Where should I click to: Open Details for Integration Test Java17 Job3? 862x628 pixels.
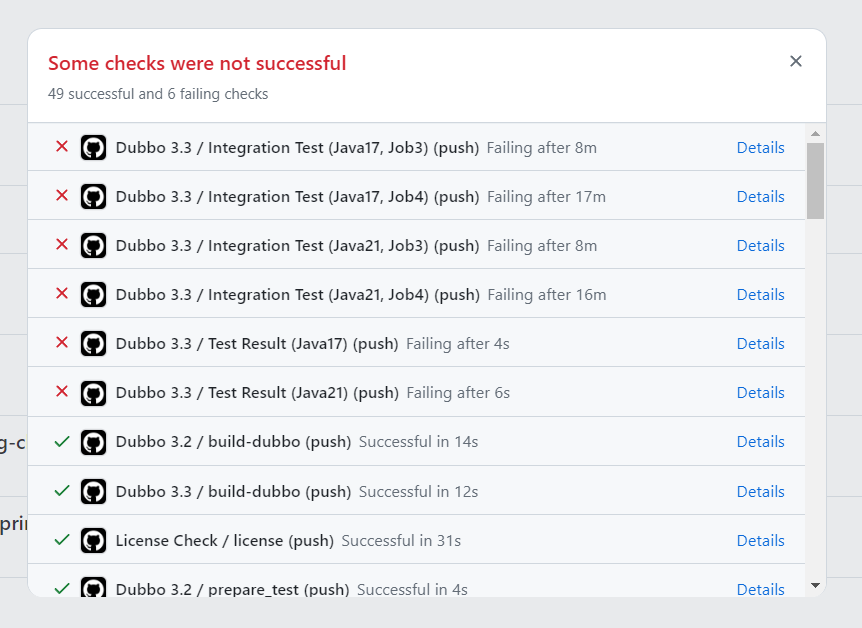[x=760, y=148]
